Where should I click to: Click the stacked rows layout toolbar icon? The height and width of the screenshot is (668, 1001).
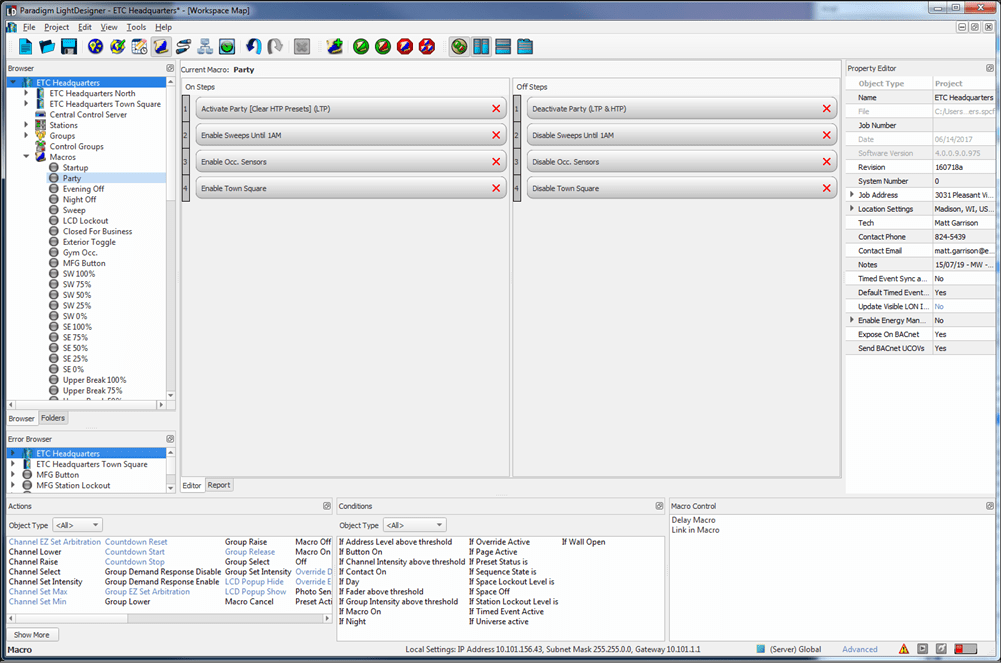[x=503, y=46]
